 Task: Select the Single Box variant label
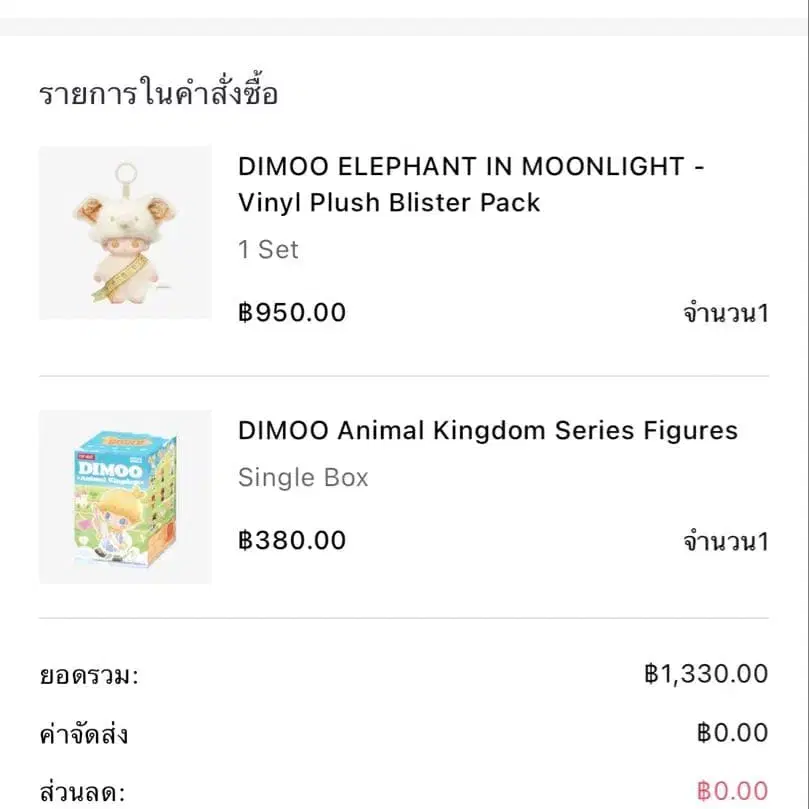pos(303,477)
